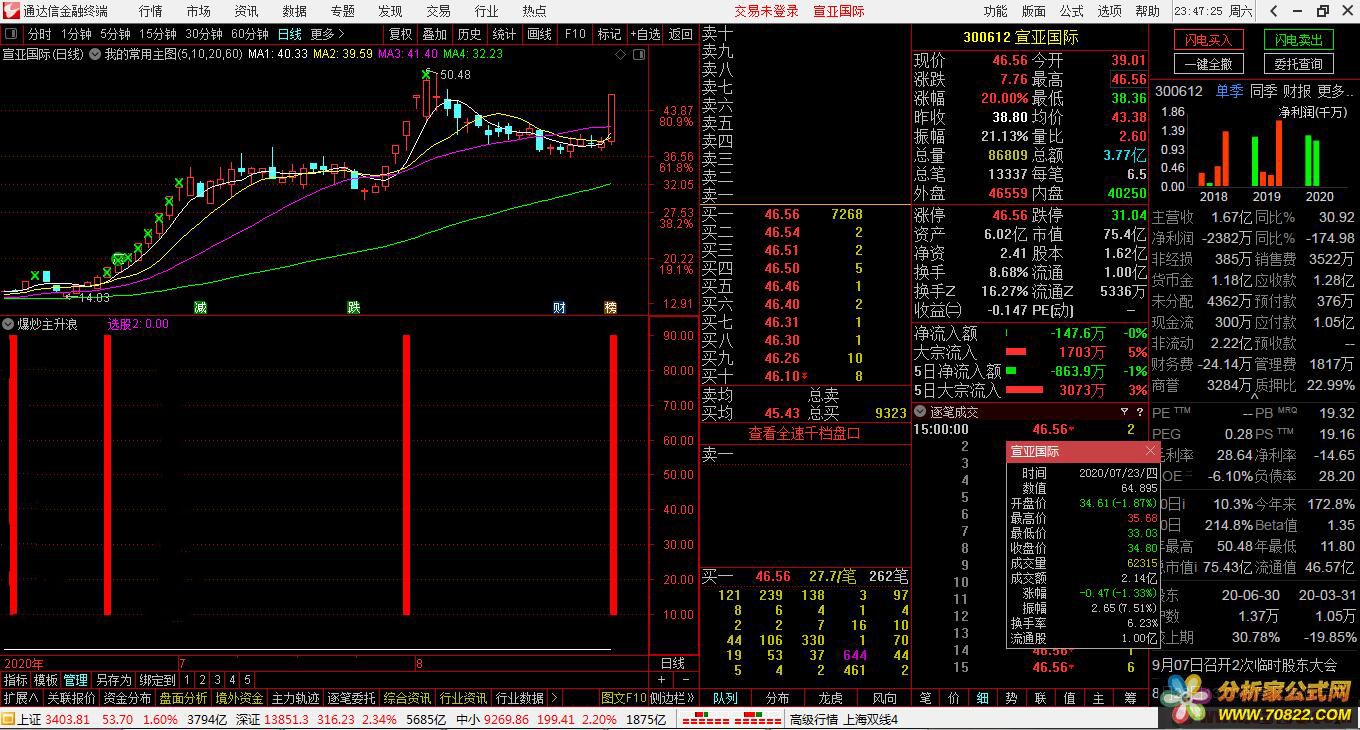Click the green X signal marker near 50.48
Image resolution: width=1360 pixels, height=730 pixels.
[427, 74]
